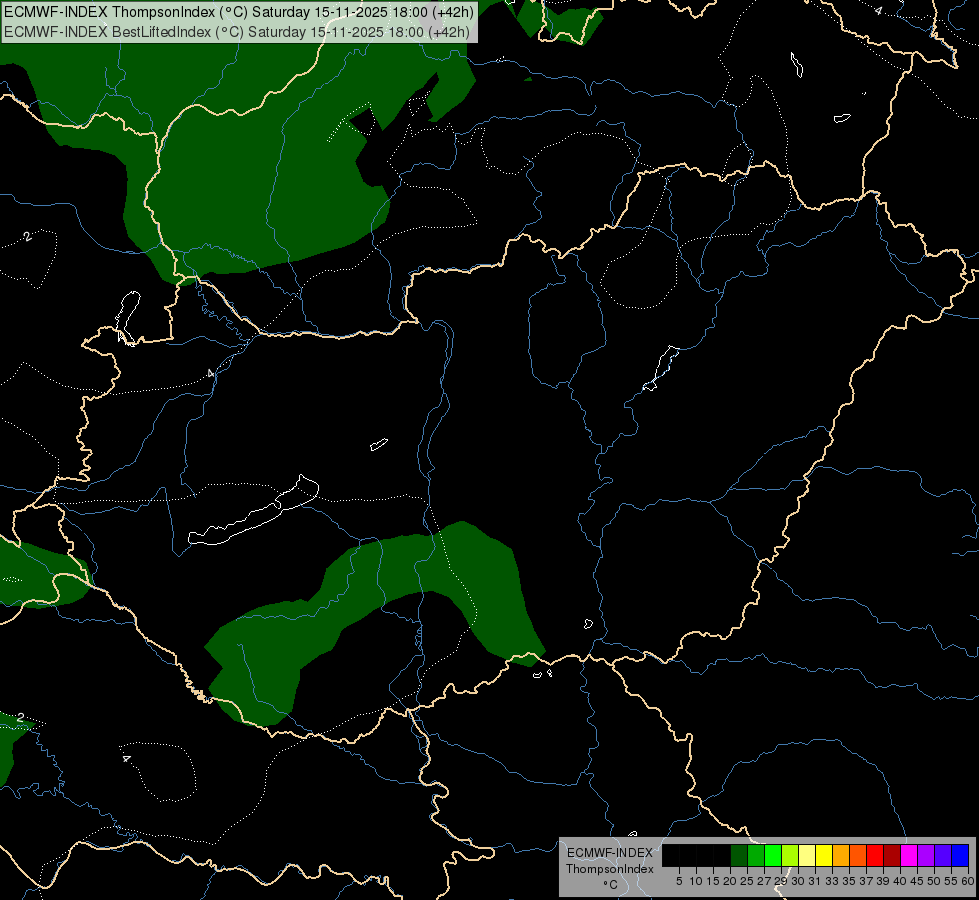The width and height of the screenshot is (979, 900).
Task: Click the dark red 39-40 legend swatch
Action: click(x=892, y=855)
